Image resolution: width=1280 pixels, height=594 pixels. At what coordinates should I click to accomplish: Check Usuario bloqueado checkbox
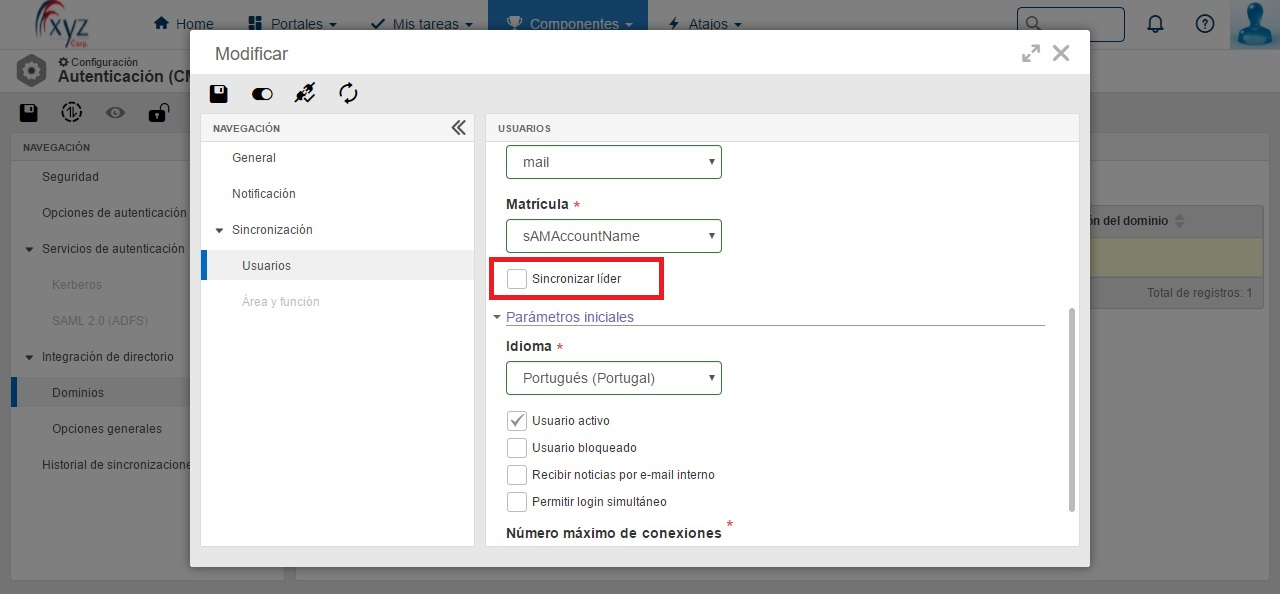(x=517, y=448)
